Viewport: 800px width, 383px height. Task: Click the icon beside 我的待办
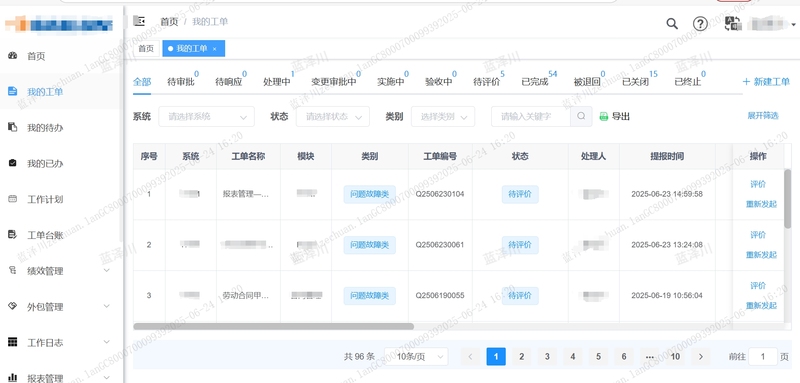point(13,127)
